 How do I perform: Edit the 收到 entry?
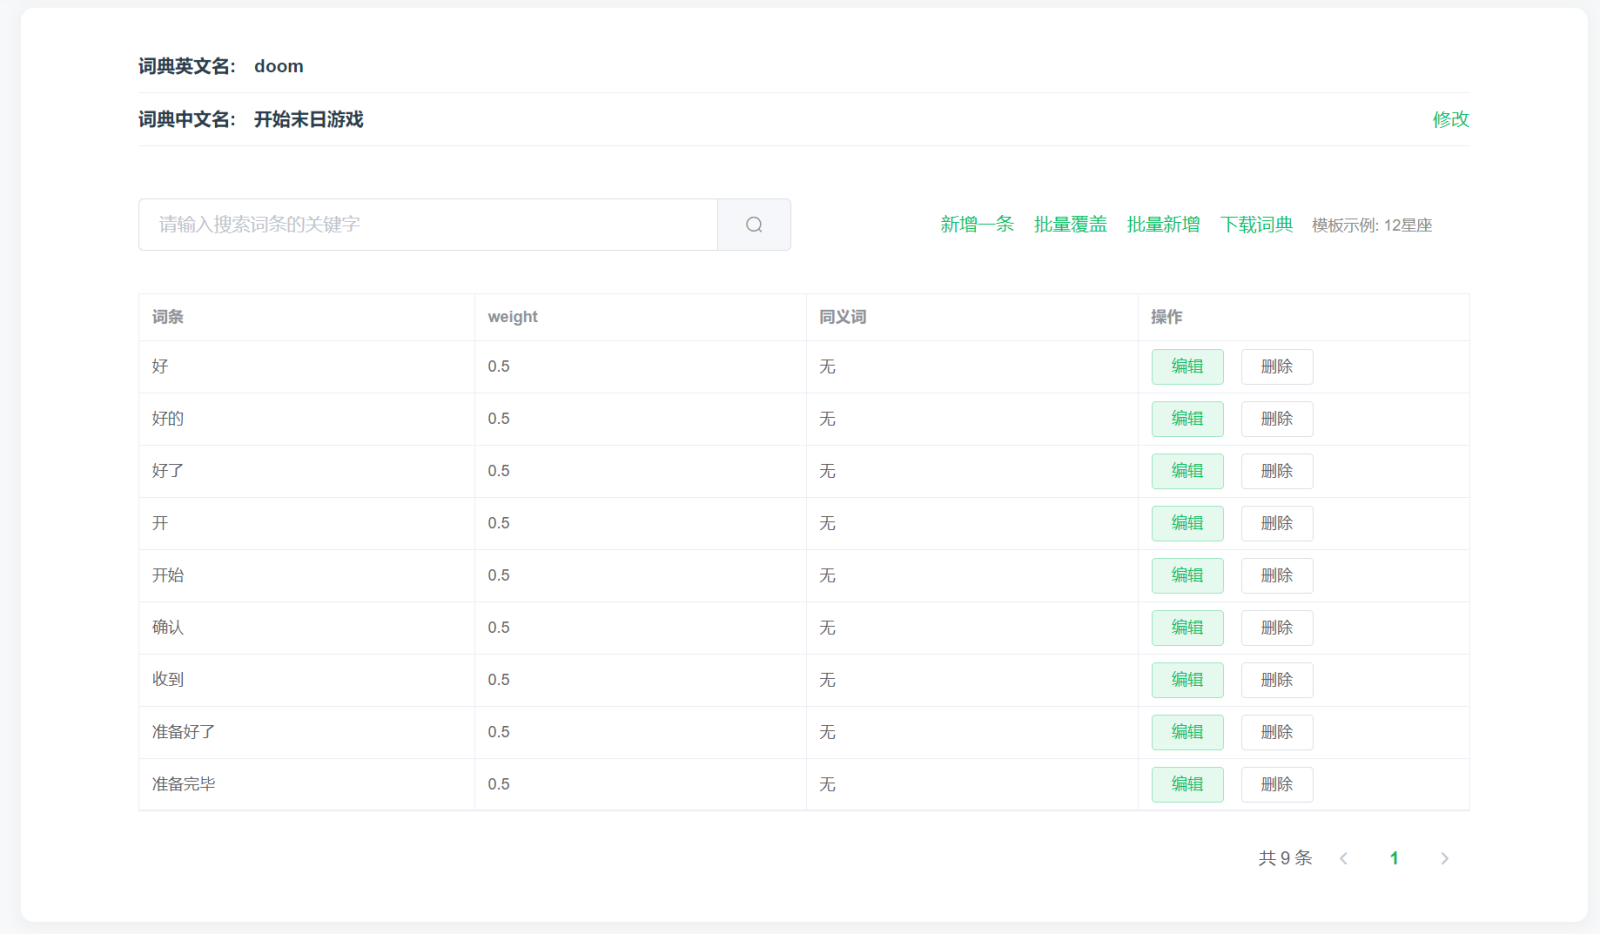click(x=1187, y=680)
